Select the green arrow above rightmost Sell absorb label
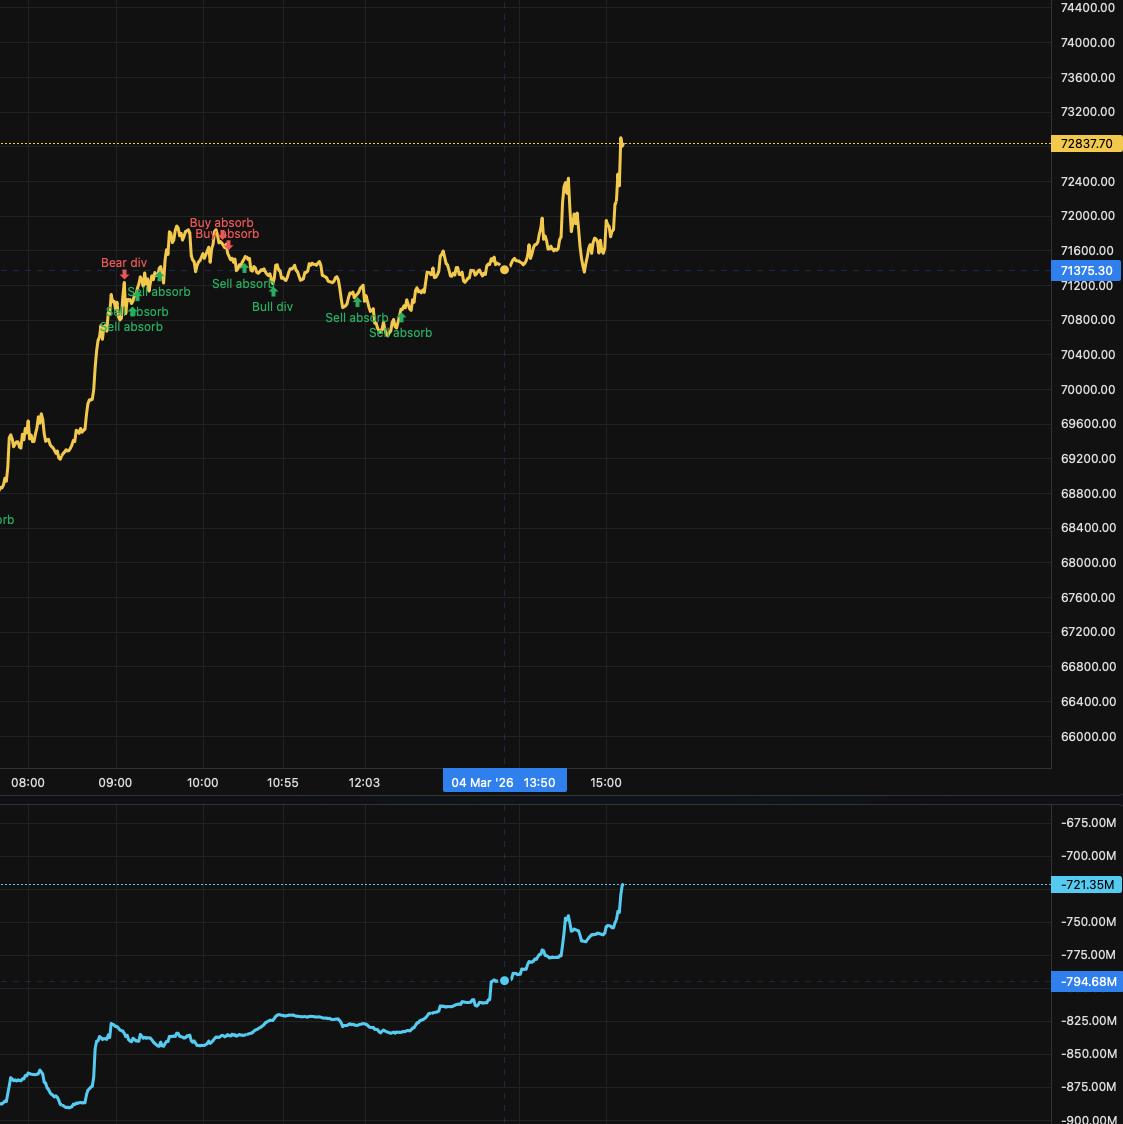This screenshot has height=1124, width=1123. (x=401, y=319)
